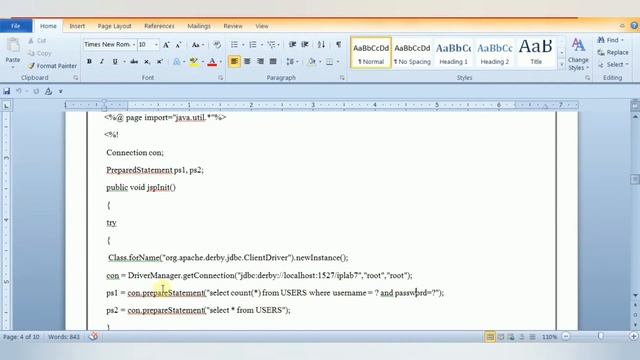
Task: Click Find in Editing group
Action: pyautogui.click(x=610, y=40)
